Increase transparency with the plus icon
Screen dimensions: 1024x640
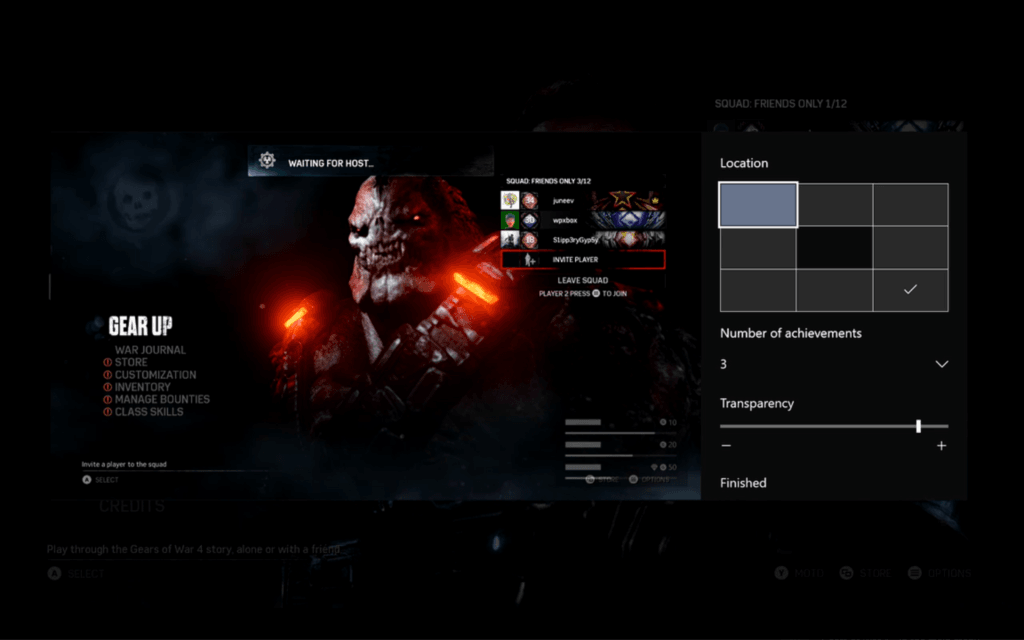click(941, 445)
